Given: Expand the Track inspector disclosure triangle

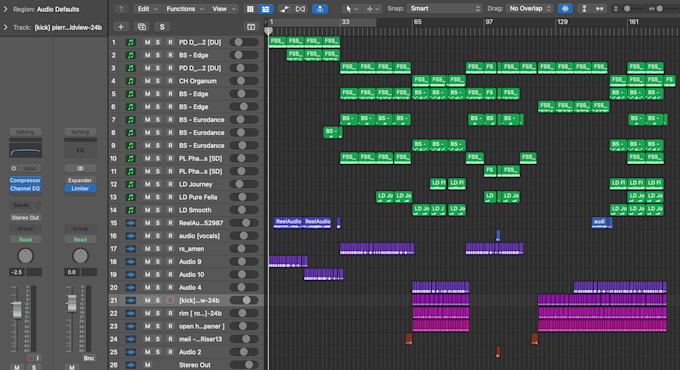Looking at the screenshot, I should click(6, 27).
